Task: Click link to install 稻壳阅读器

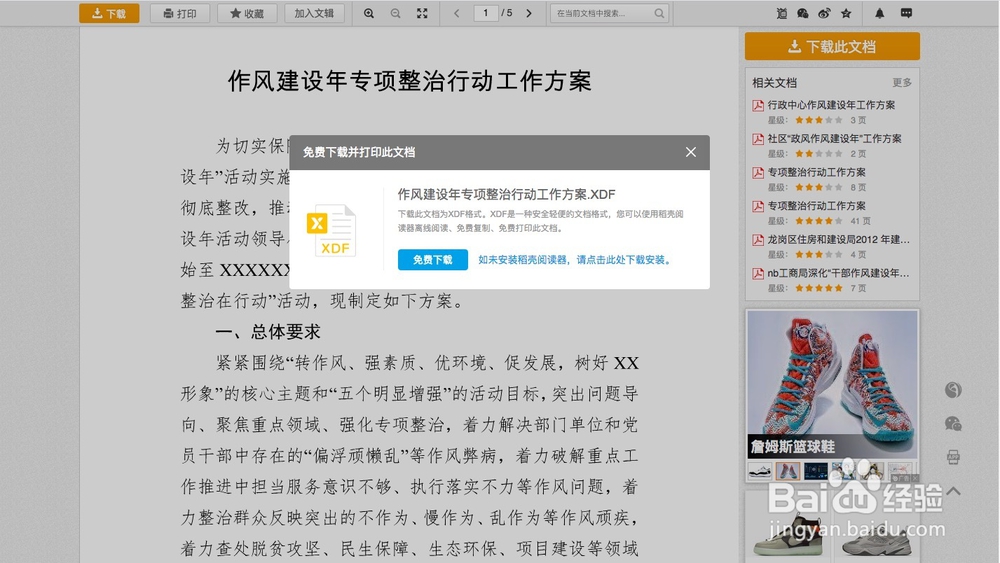Action: pyautogui.click(x=574, y=260)
